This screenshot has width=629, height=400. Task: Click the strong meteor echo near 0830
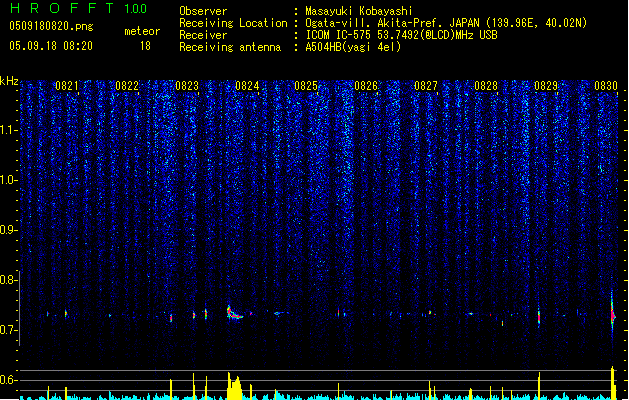(613, 313)
